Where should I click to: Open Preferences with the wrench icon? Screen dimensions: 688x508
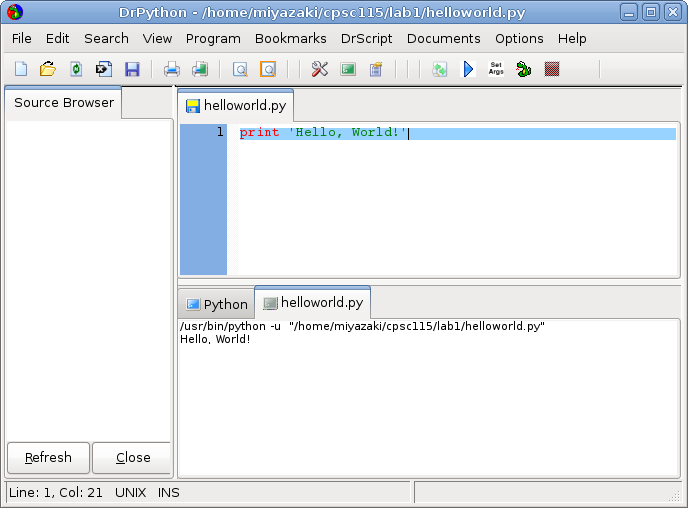click(x=320, y=69)
